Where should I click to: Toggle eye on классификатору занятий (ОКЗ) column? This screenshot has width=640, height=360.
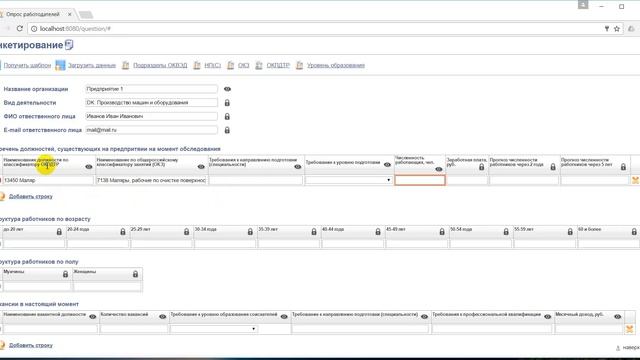pyautogui.click(x=201, y=167)
